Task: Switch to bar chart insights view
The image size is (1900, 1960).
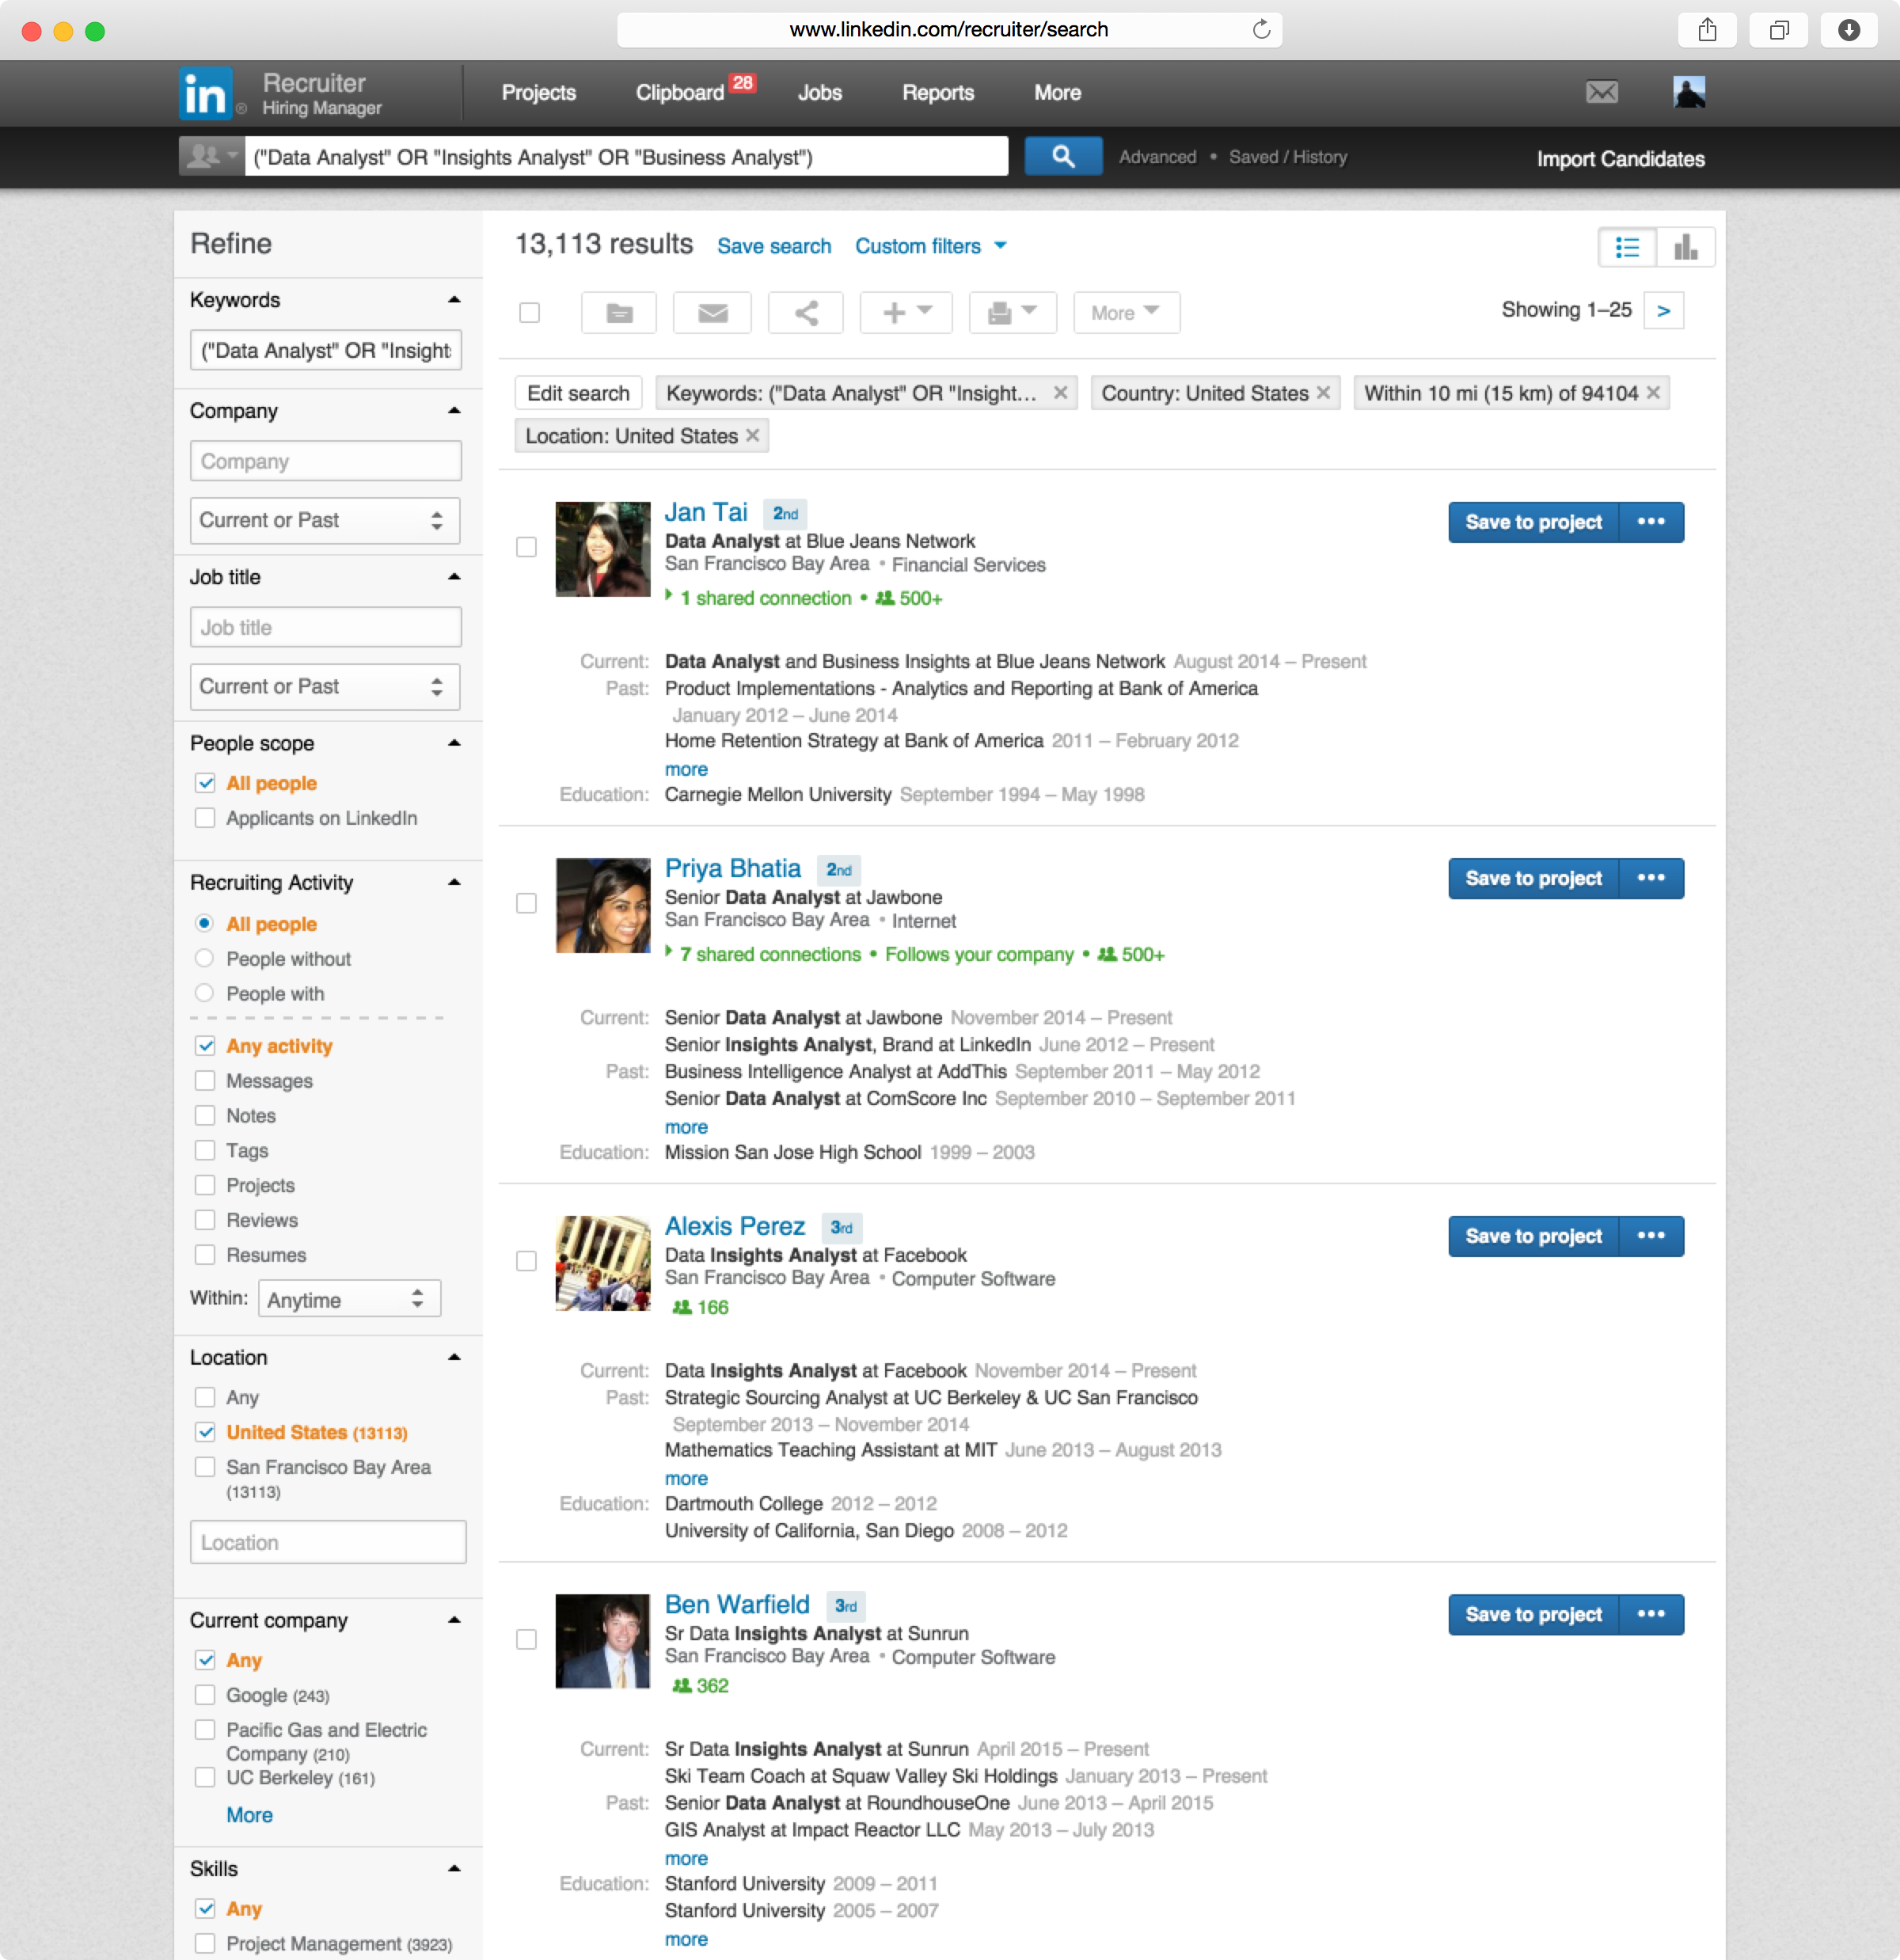Action: (x=1686, y=247)
